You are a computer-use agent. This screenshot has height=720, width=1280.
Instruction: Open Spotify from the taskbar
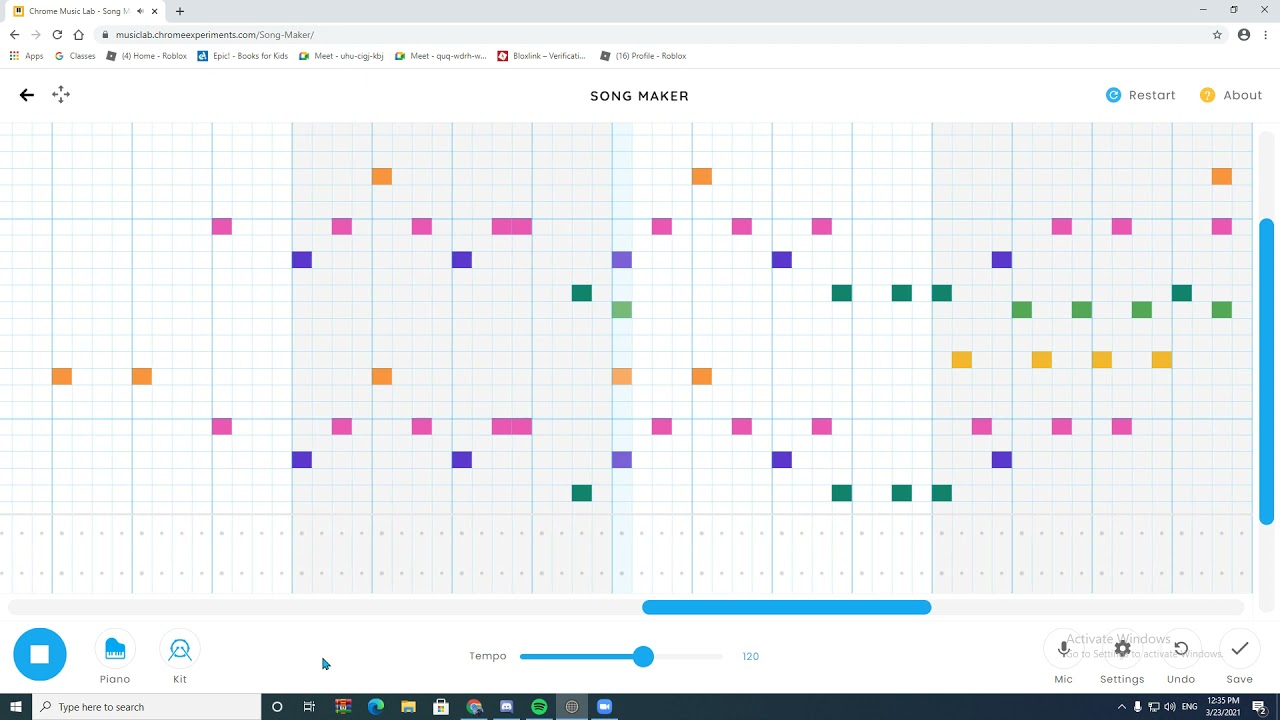pos(539,707)
